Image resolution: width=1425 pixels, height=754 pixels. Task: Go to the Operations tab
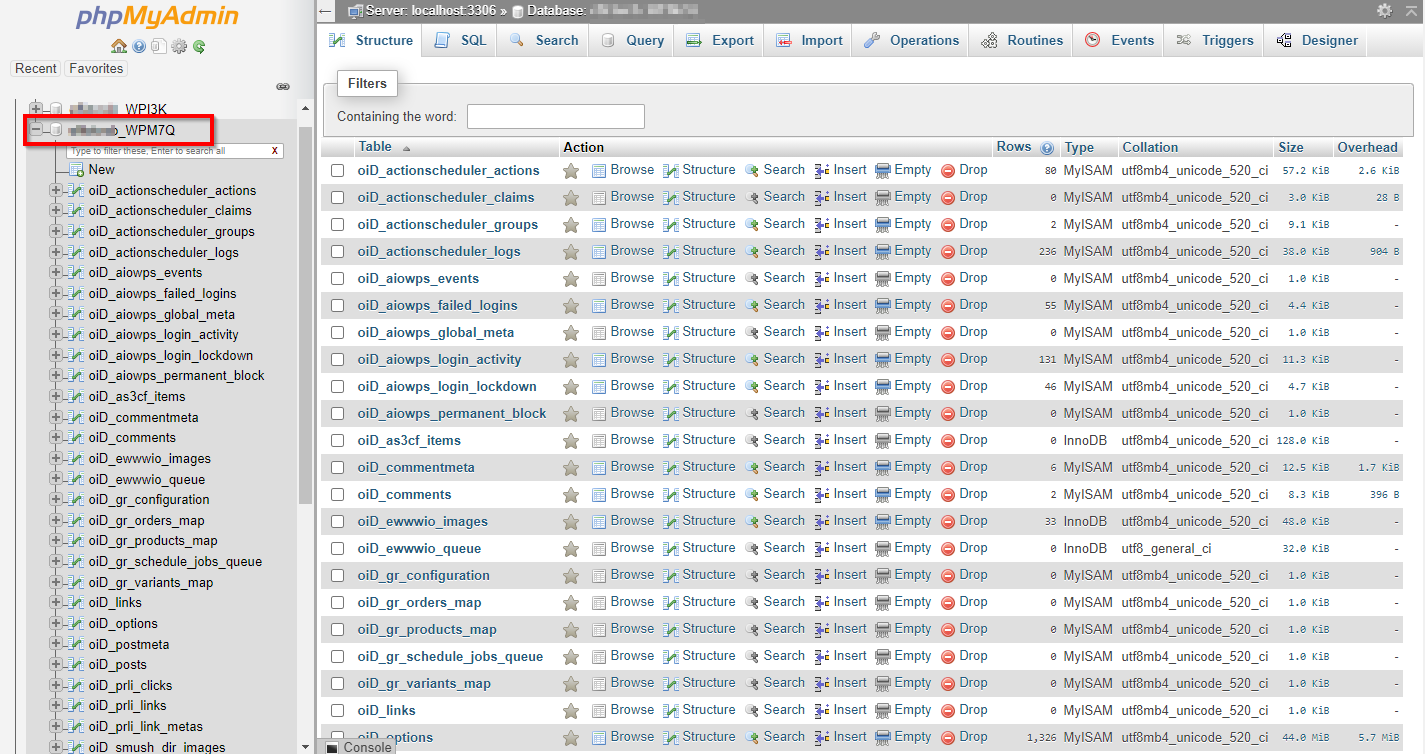911,41
